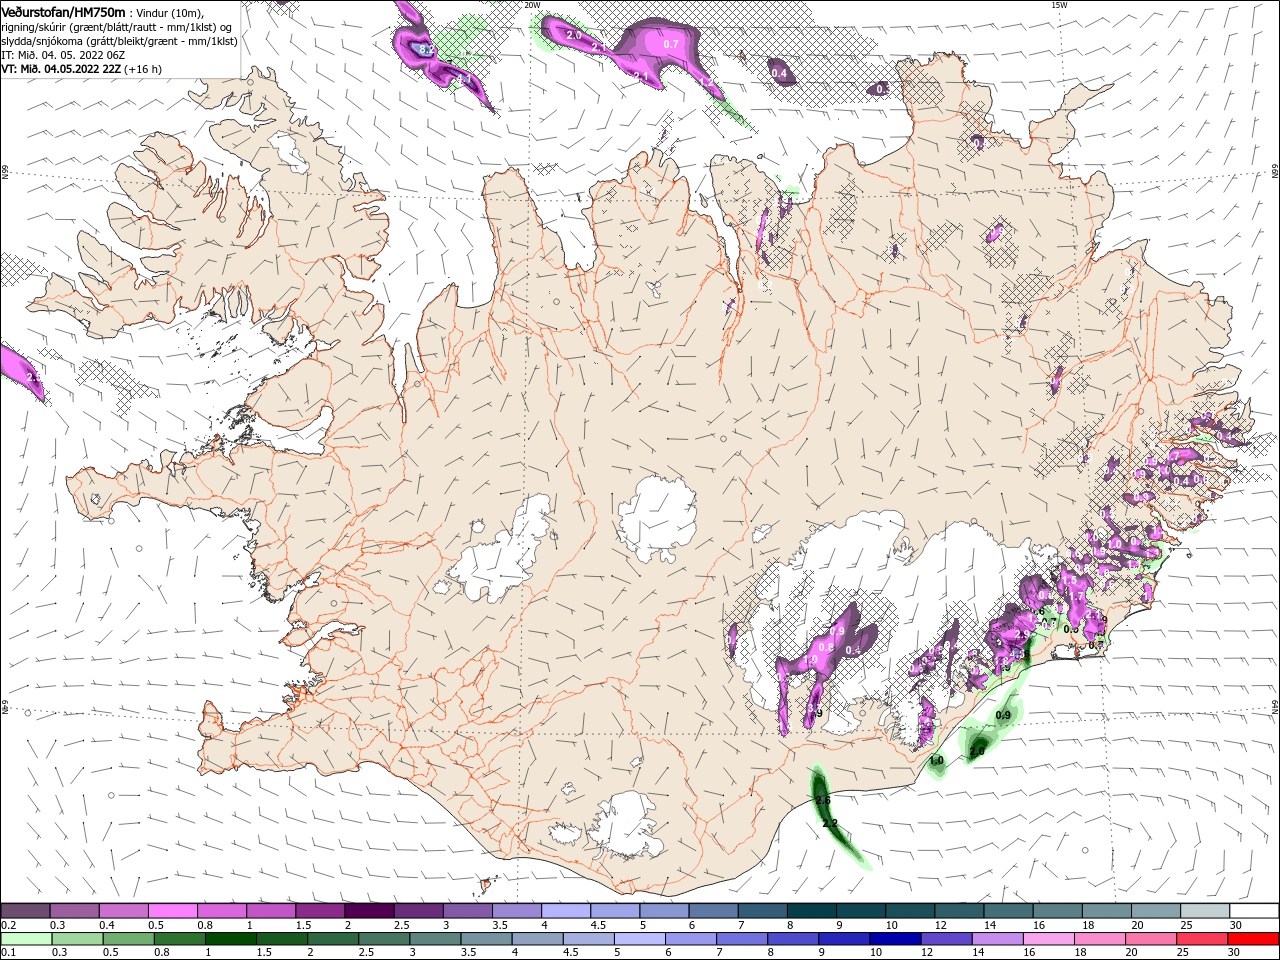Click the Mýrdalsjökull glacier white patch in the south
Image resolution: width=1280 pixels, height=960 pixels.
[627, 826]
